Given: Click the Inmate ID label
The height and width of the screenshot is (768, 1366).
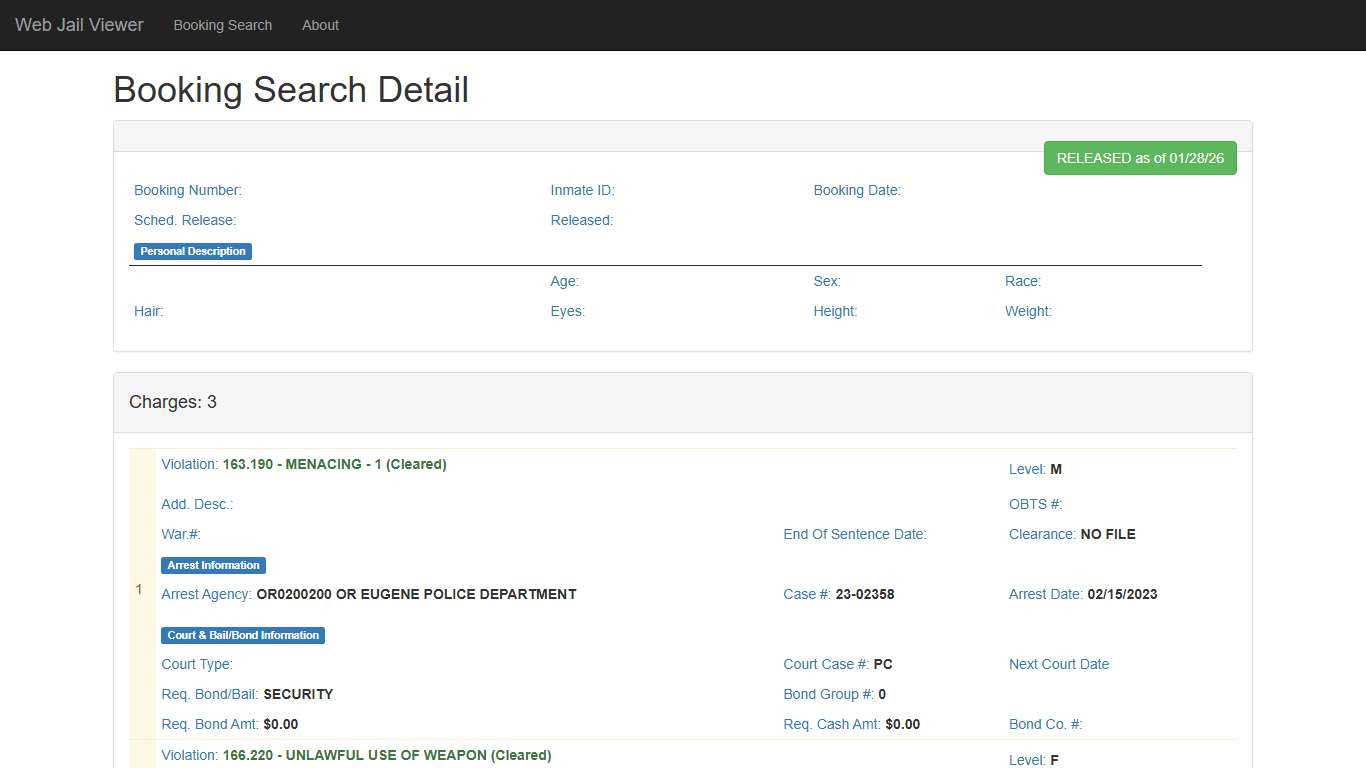Looking at the screenshot, I should point(582,190).
